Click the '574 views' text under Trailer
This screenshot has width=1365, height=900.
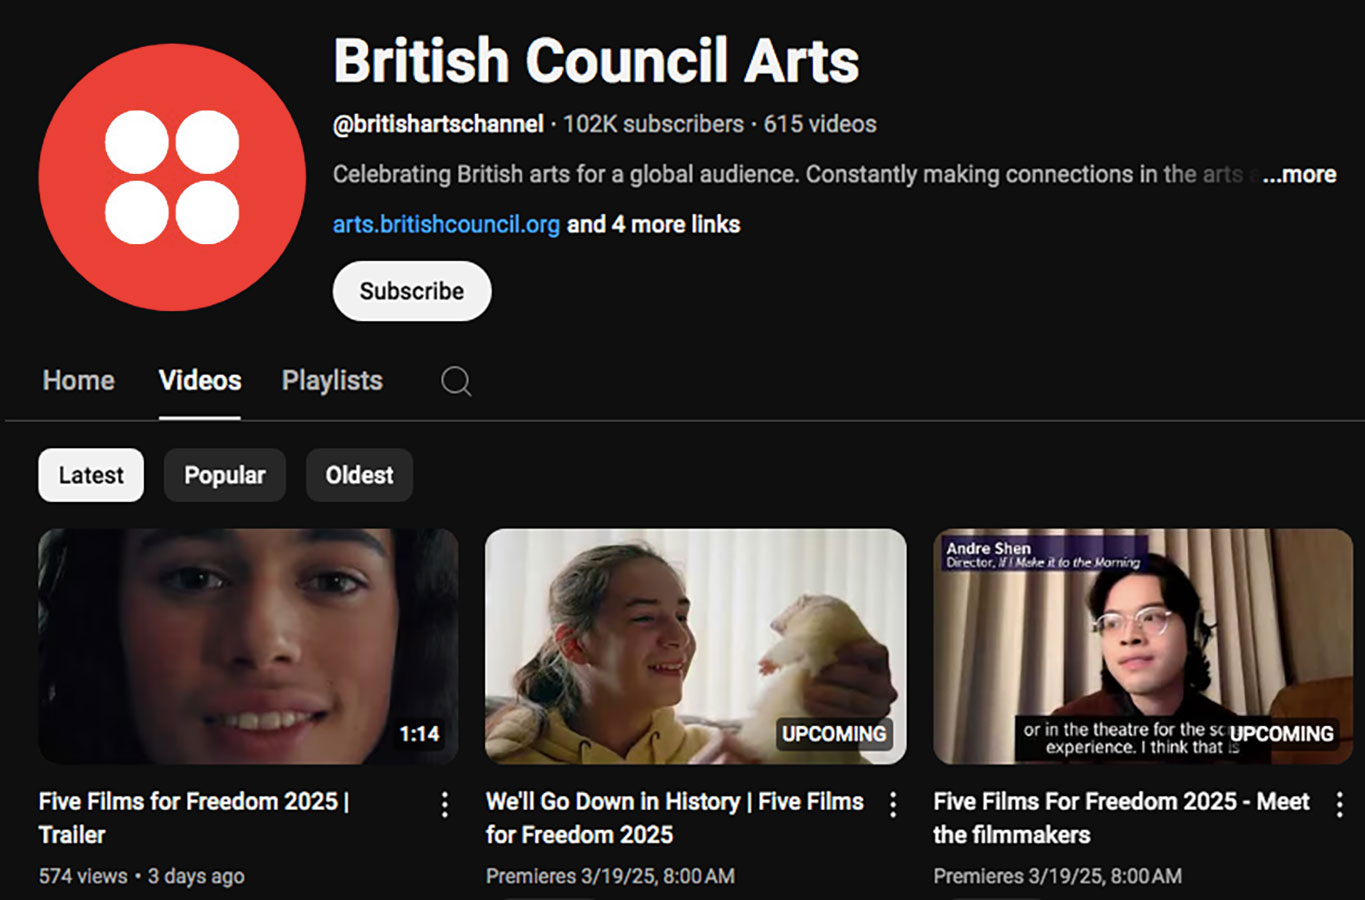click(x=83, y=876)
